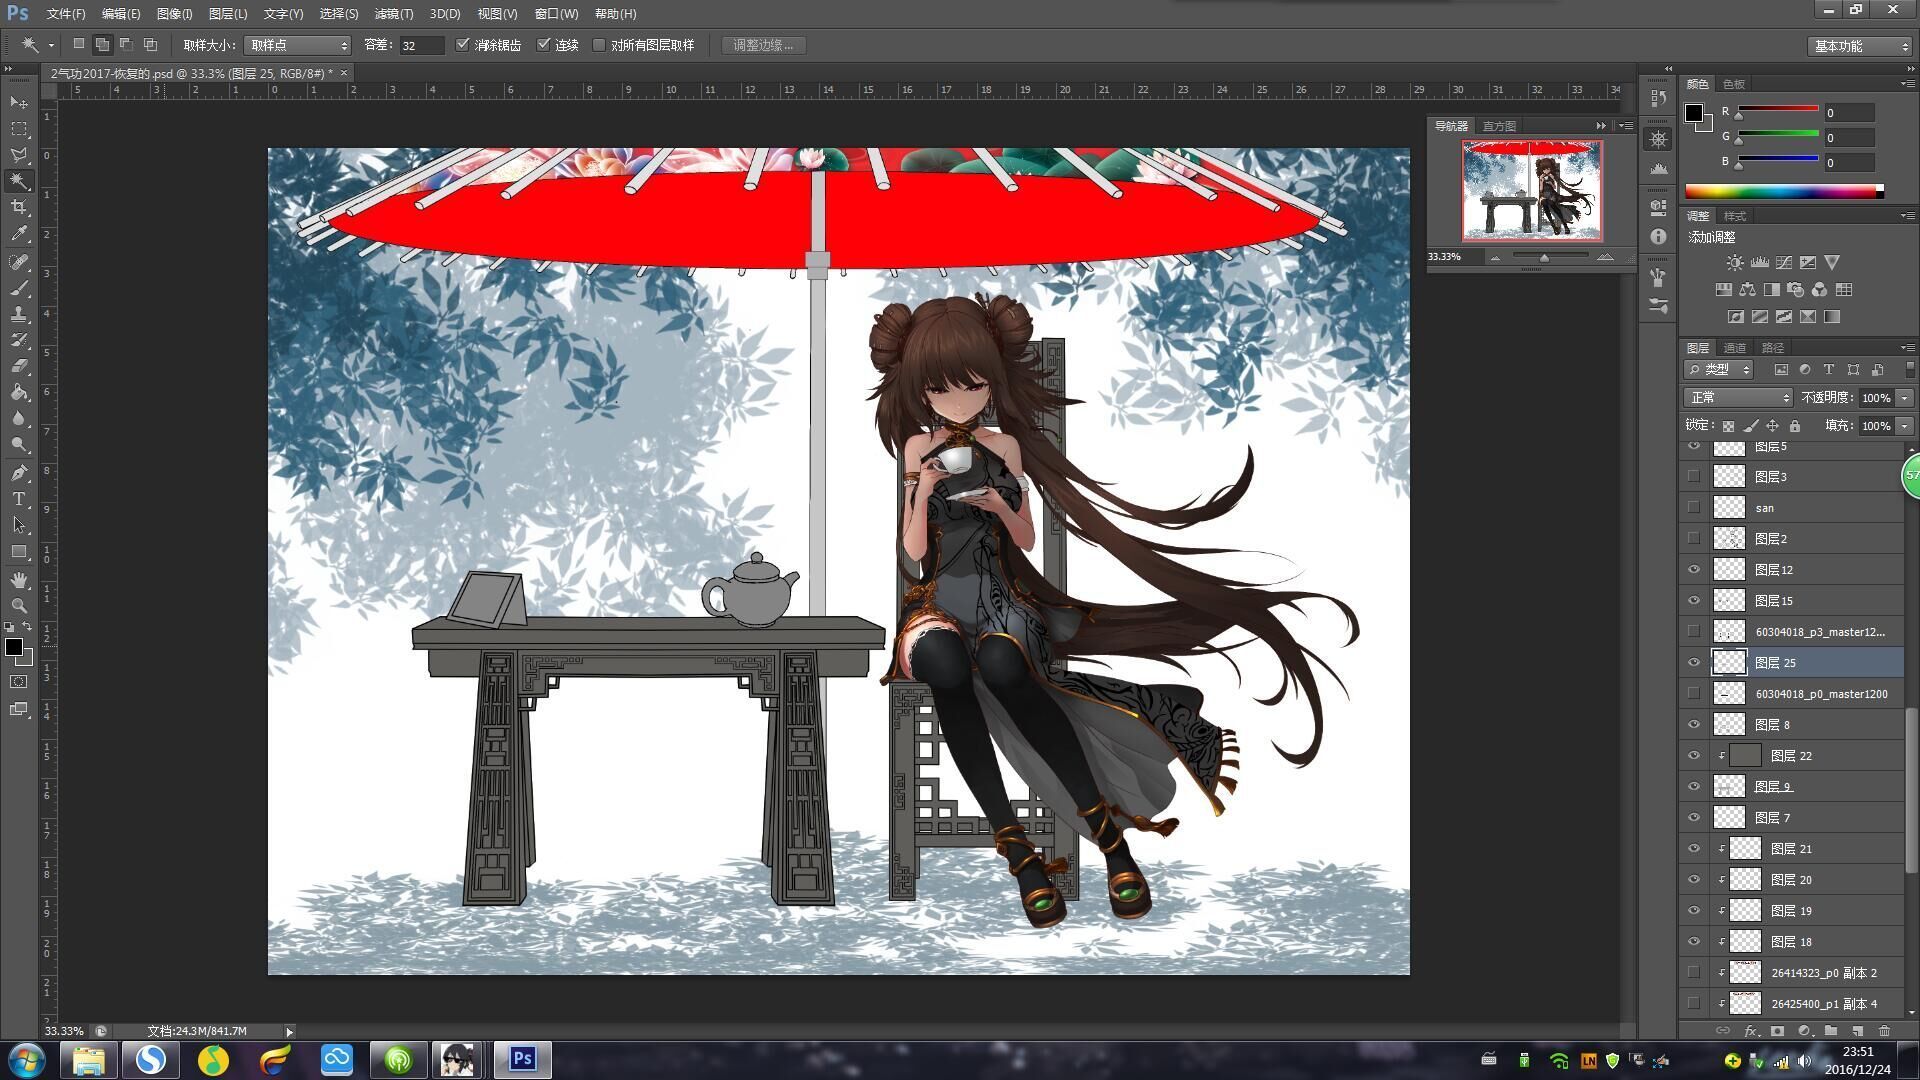Open the 滤镜(T) menu
This screenshot has width=1920, height=1080.
(393, 14)
